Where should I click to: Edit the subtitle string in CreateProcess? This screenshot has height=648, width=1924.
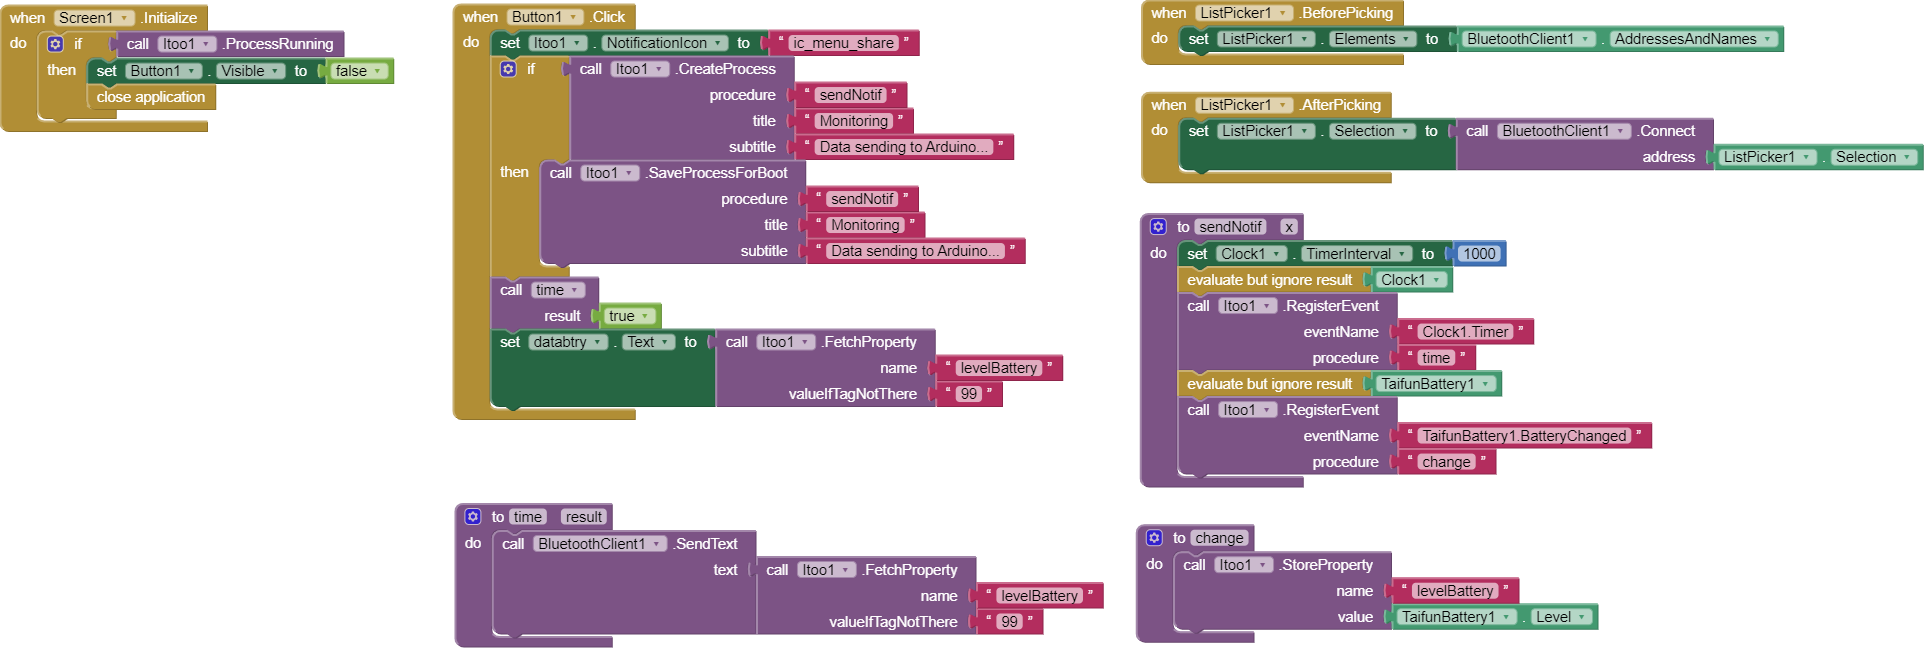[905, 147]
